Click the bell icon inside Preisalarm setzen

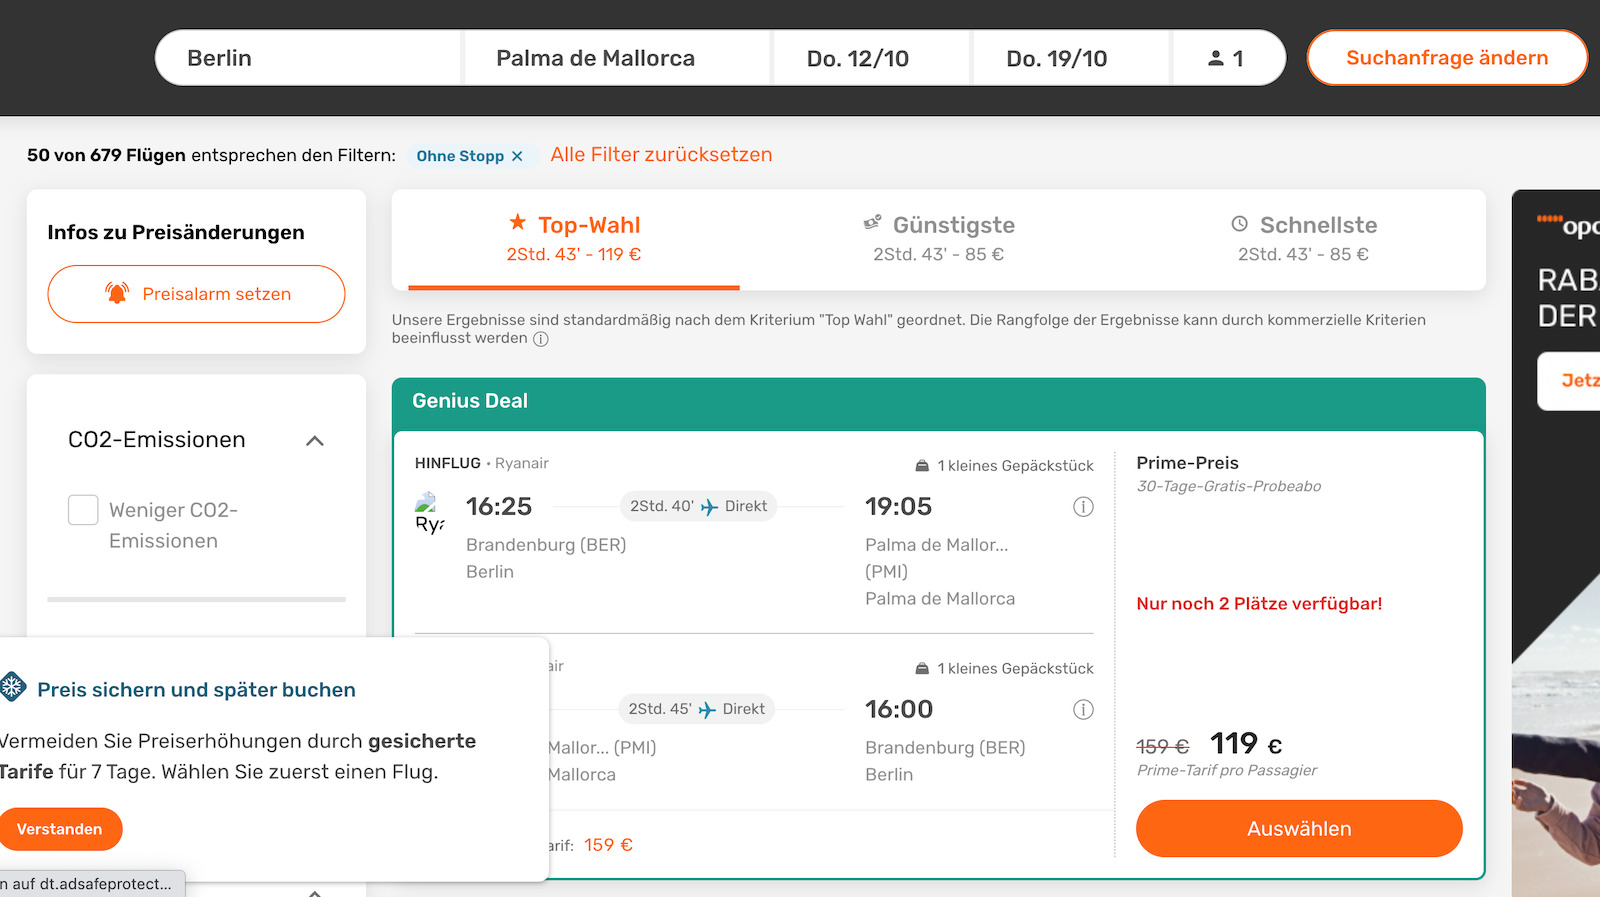pos(117,293)
